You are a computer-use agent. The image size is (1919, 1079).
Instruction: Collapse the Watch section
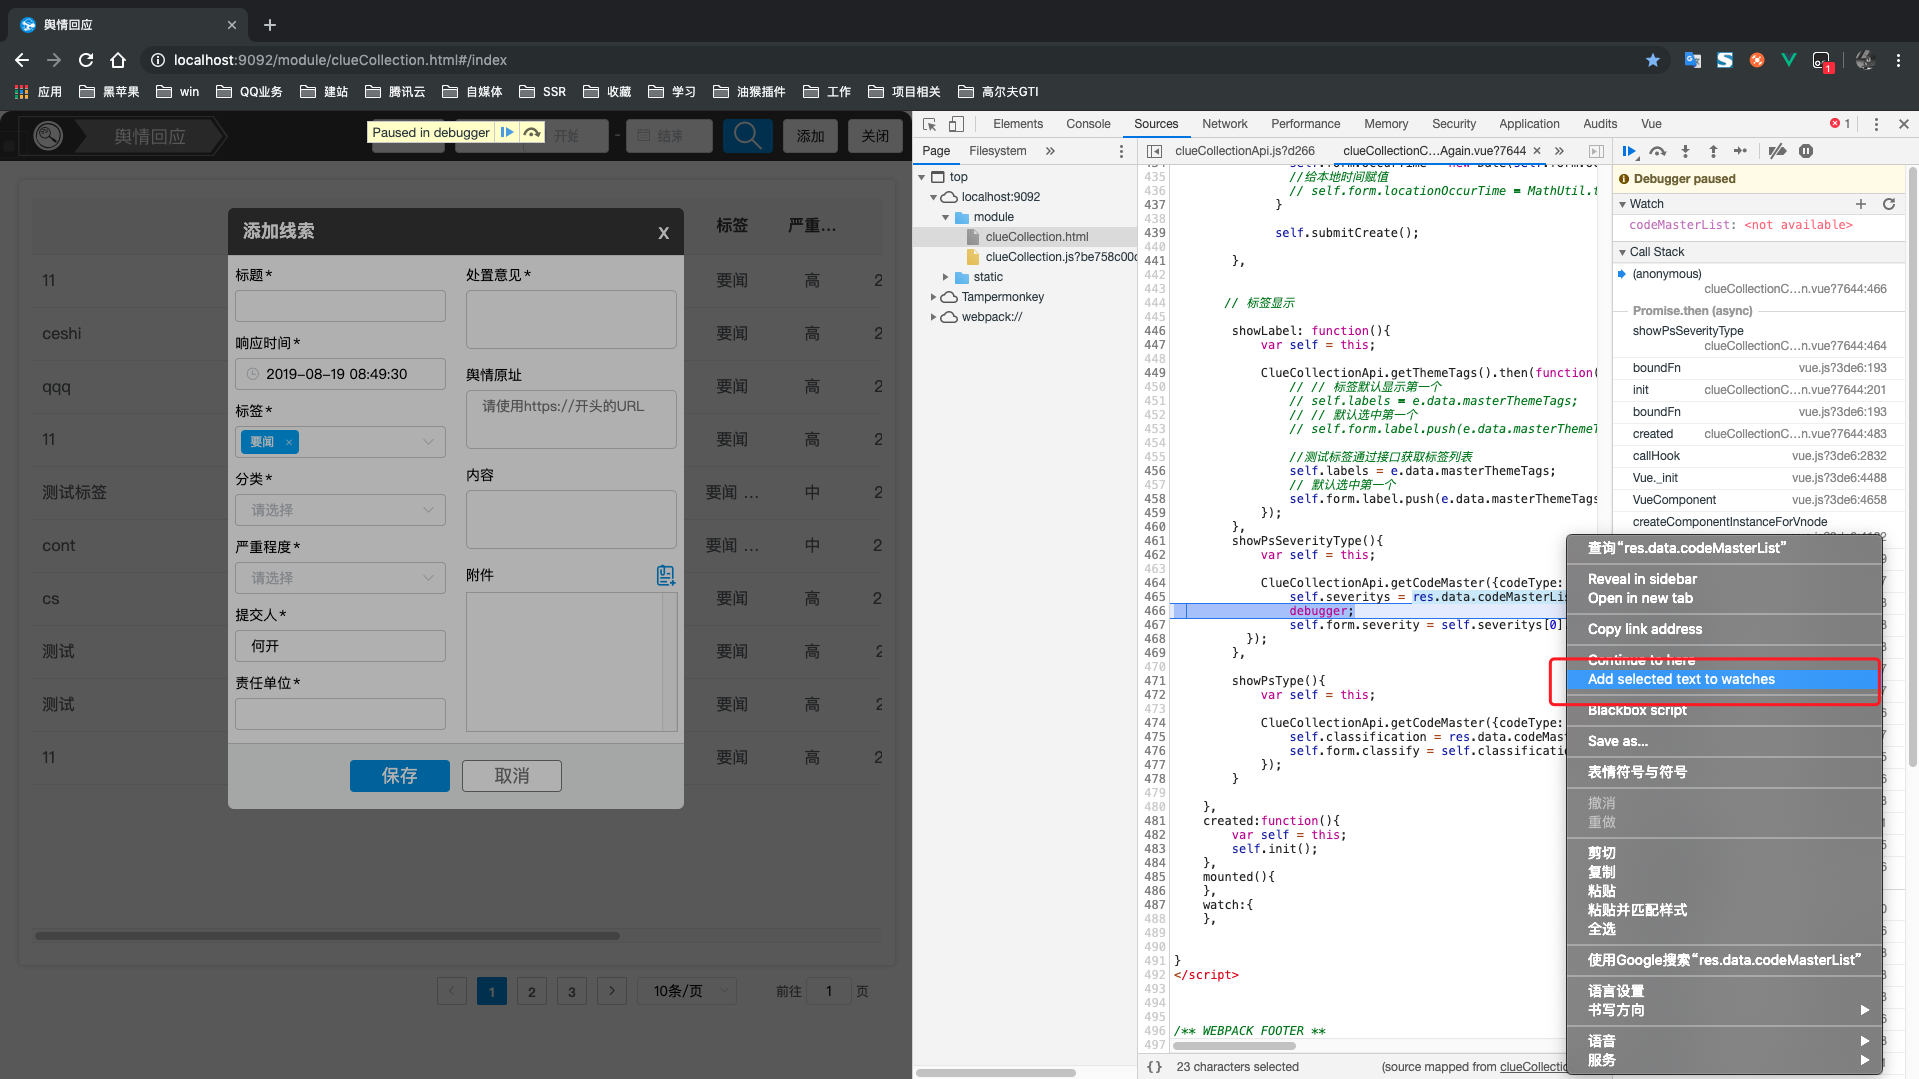pos(1623,204)
